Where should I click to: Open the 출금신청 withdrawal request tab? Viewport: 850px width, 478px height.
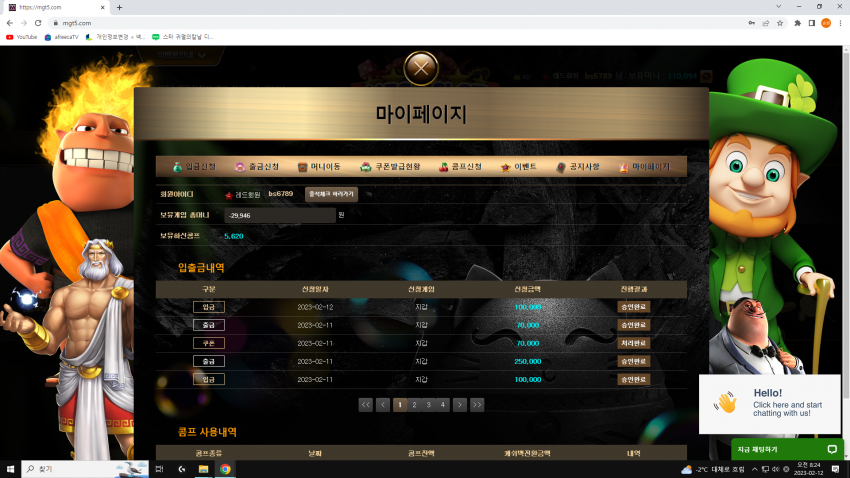(257, 167)
